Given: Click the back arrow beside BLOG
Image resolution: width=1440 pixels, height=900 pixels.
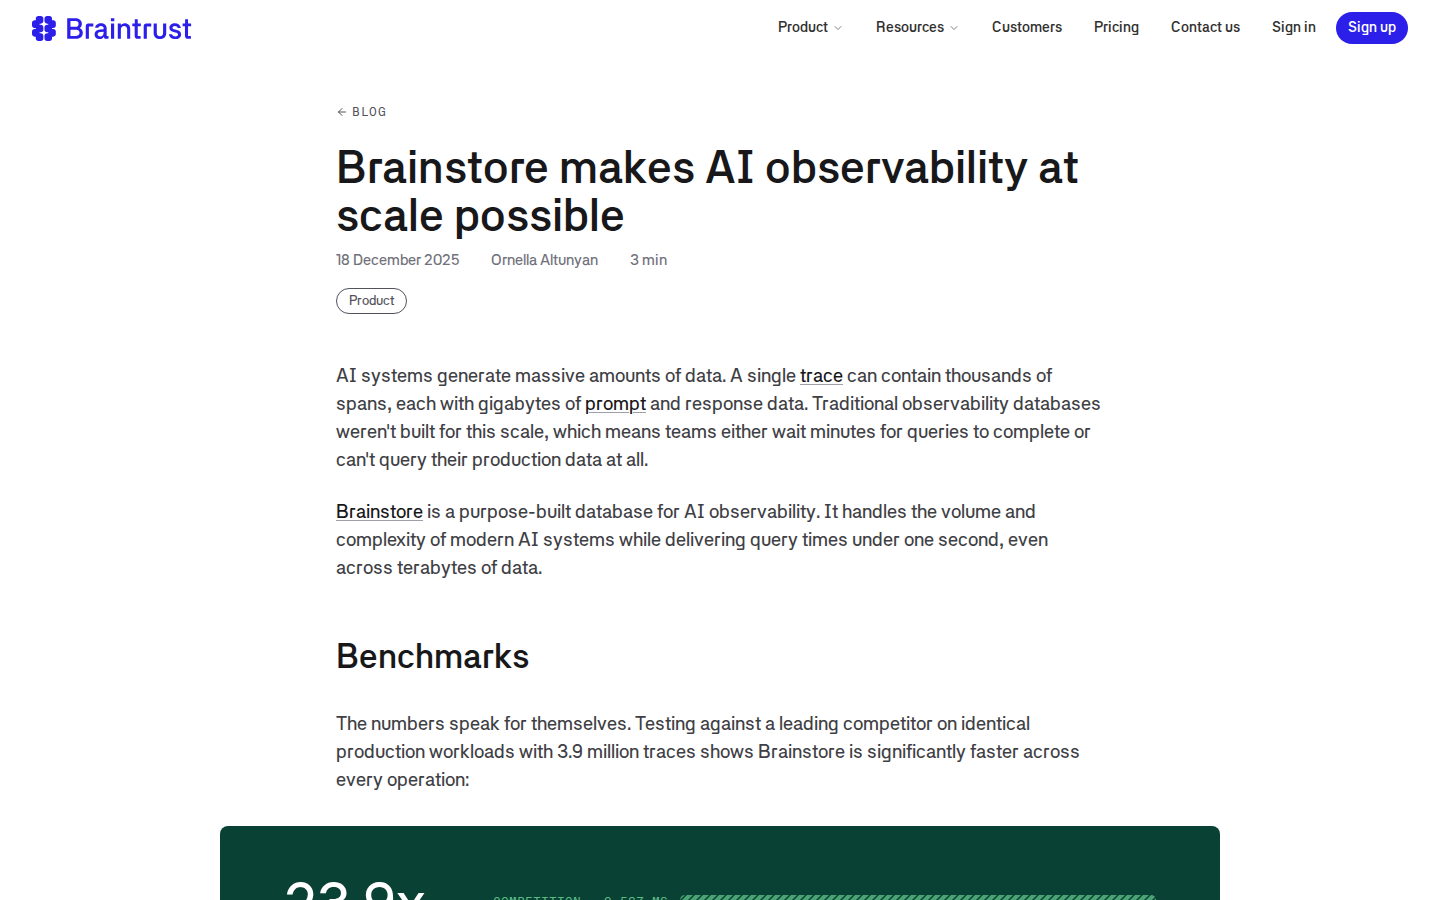Looking at the screenshot, I should (341, 112).
